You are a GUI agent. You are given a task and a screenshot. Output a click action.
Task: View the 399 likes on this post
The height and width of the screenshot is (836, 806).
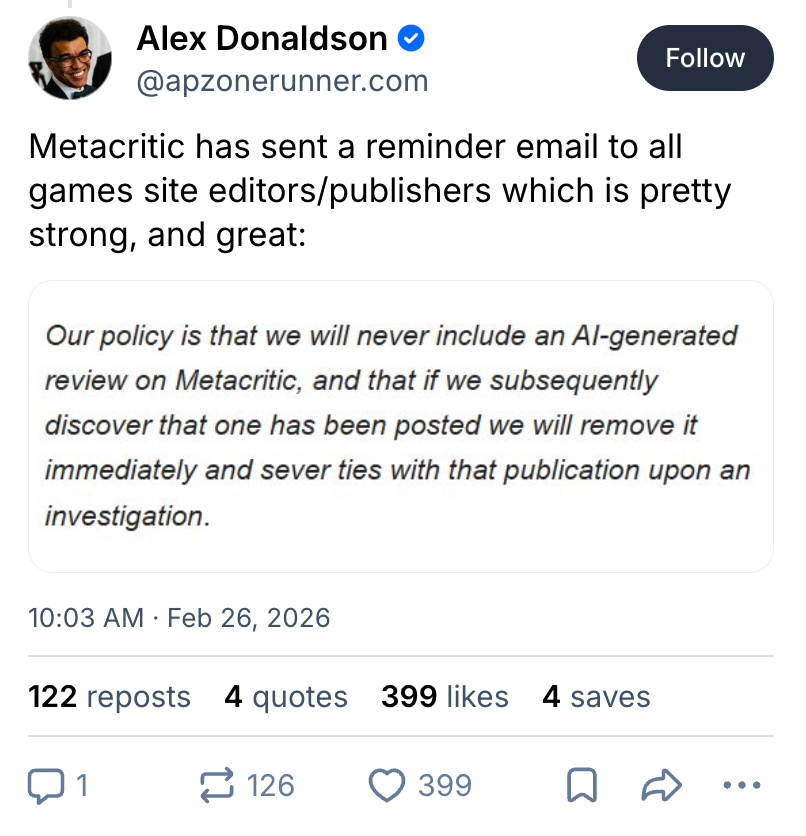(444, 697)
